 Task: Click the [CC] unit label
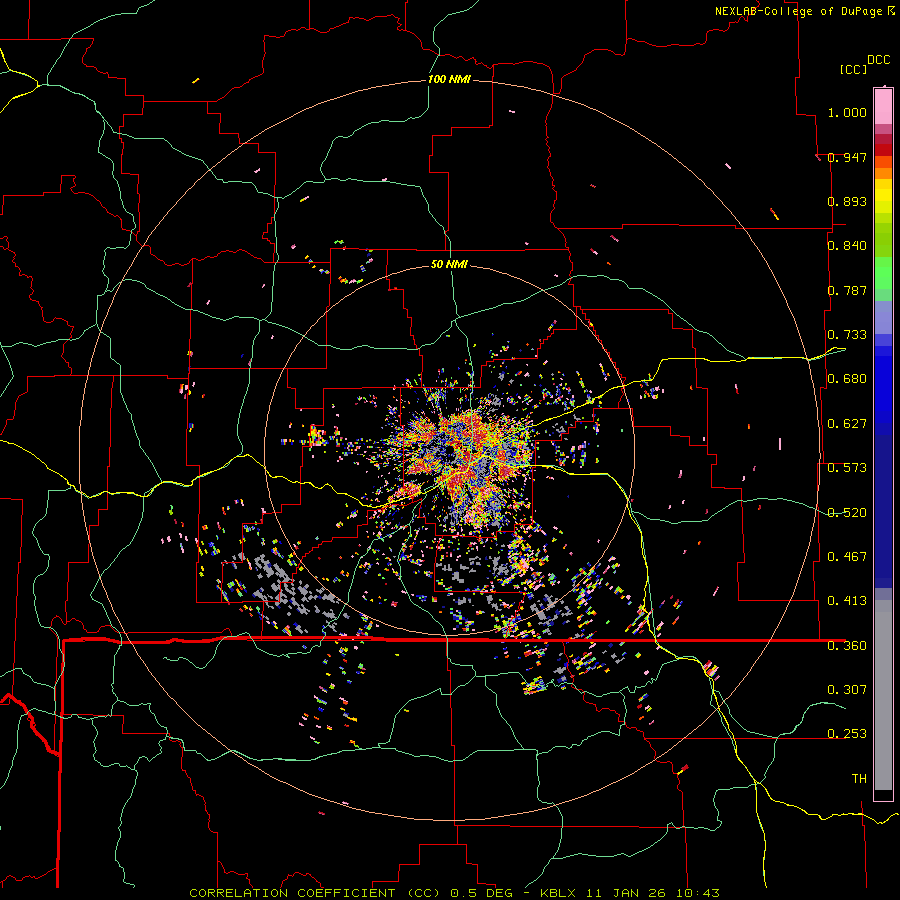coord(853,69)
